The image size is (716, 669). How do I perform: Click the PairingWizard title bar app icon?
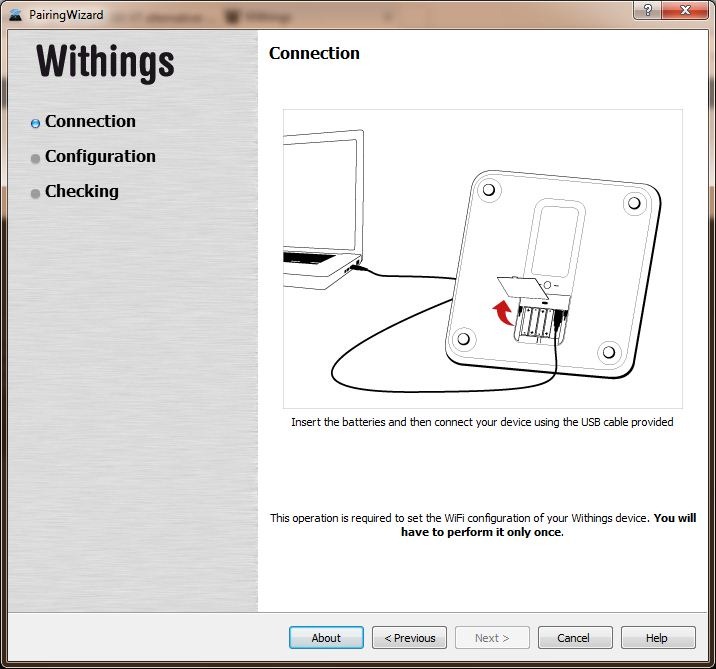coord(16,15)
